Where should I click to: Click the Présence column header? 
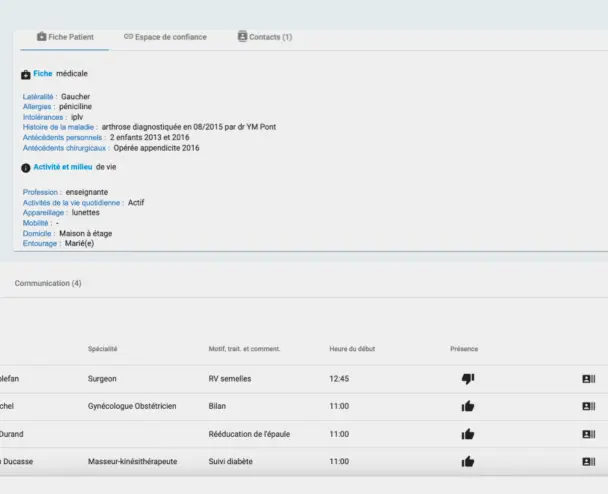pyautogui.click(x=464, y=349)
